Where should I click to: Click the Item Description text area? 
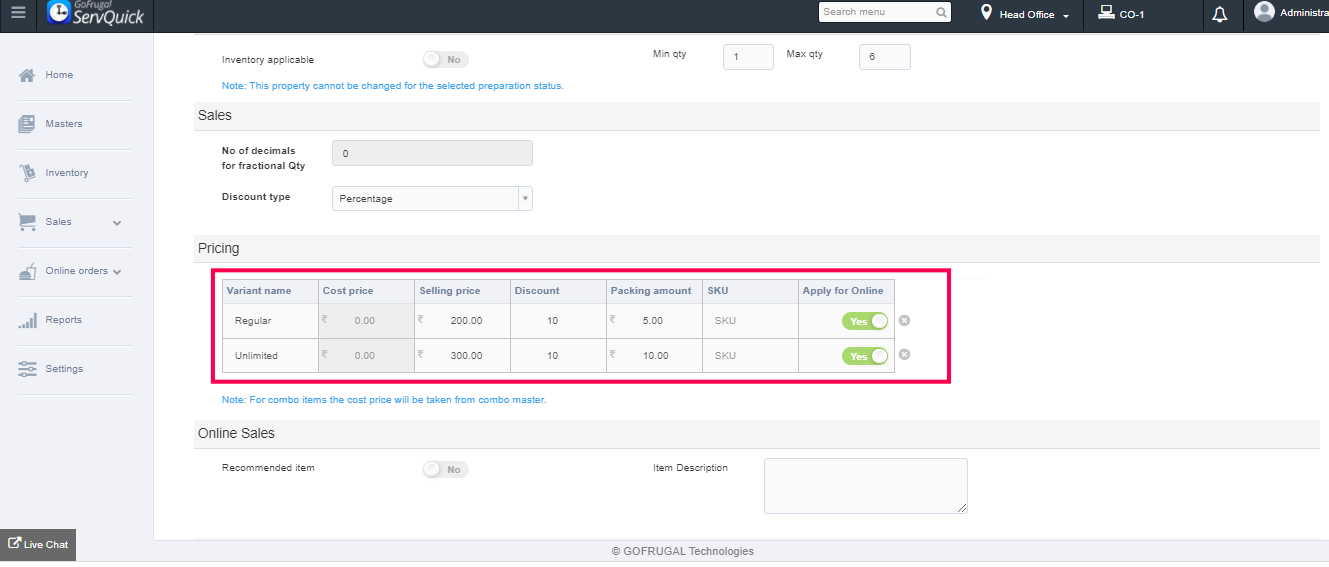tap(866, 486)
